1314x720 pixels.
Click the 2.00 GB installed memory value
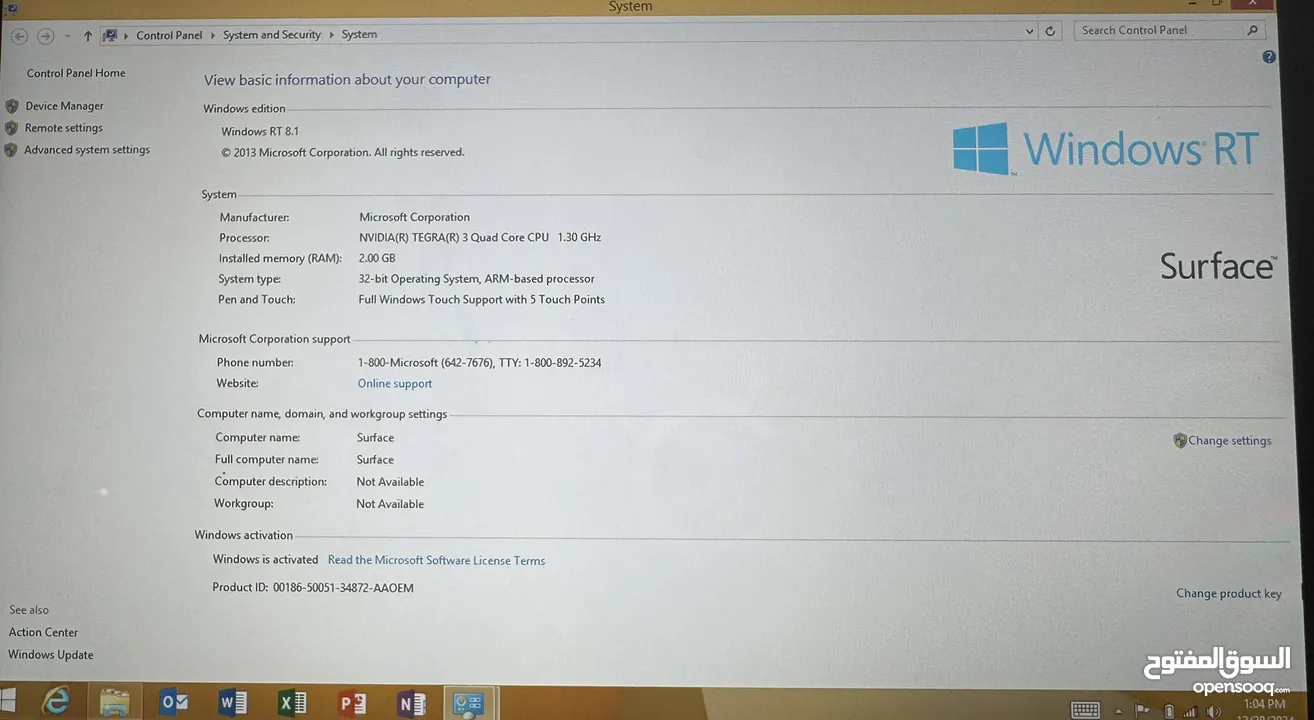click(377, 258)
